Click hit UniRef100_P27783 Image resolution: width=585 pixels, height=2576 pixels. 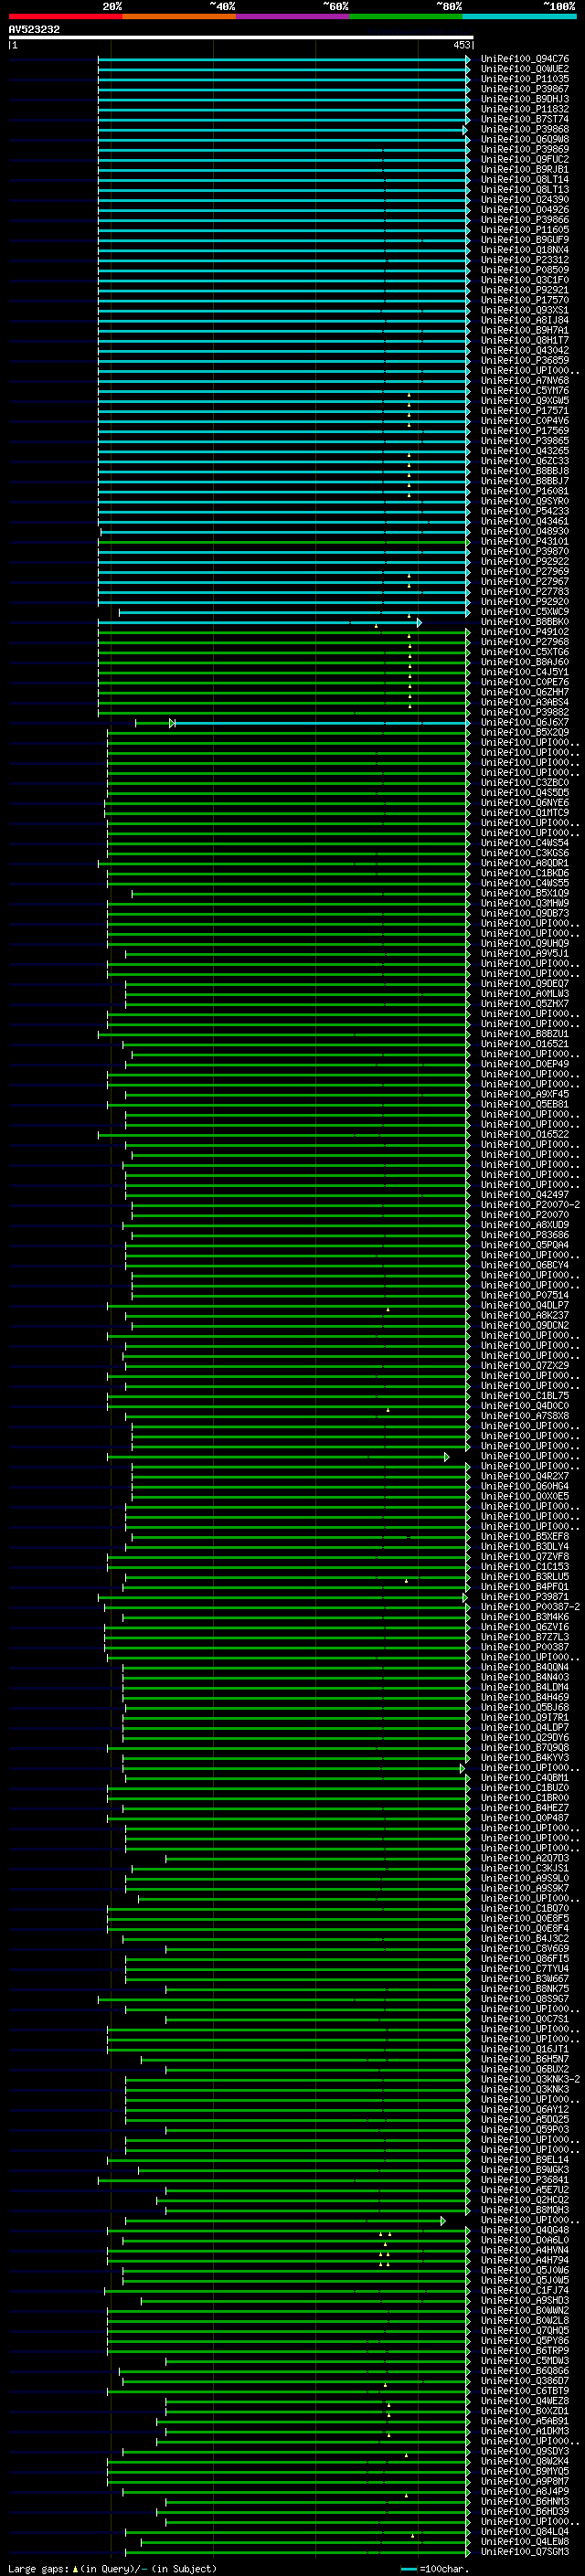click(525, 592)
